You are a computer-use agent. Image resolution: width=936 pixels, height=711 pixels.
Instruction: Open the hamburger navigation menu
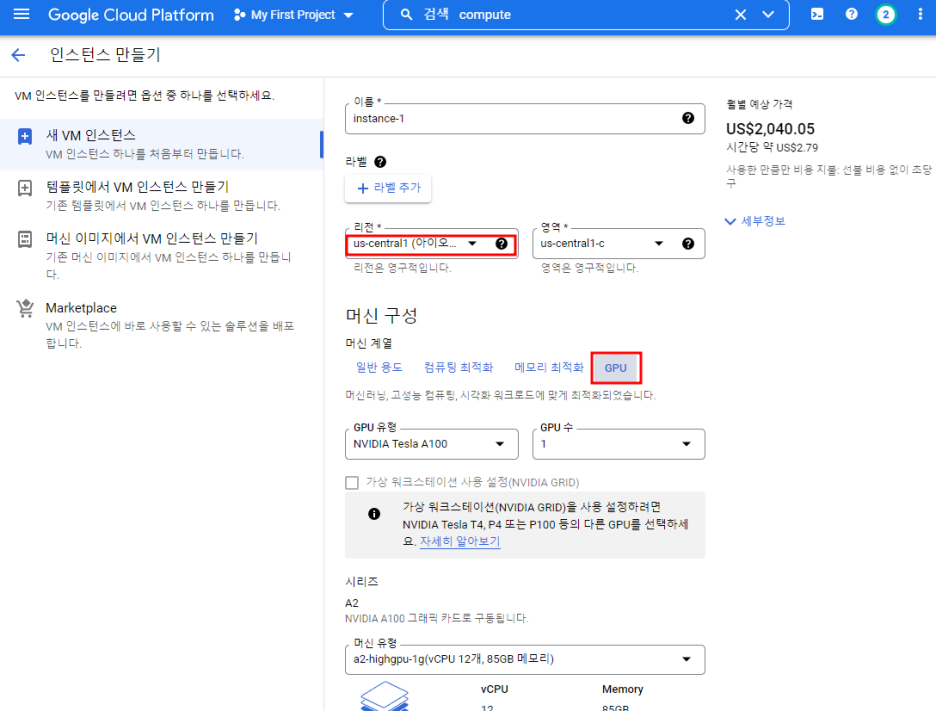click(x=21, y=14)
